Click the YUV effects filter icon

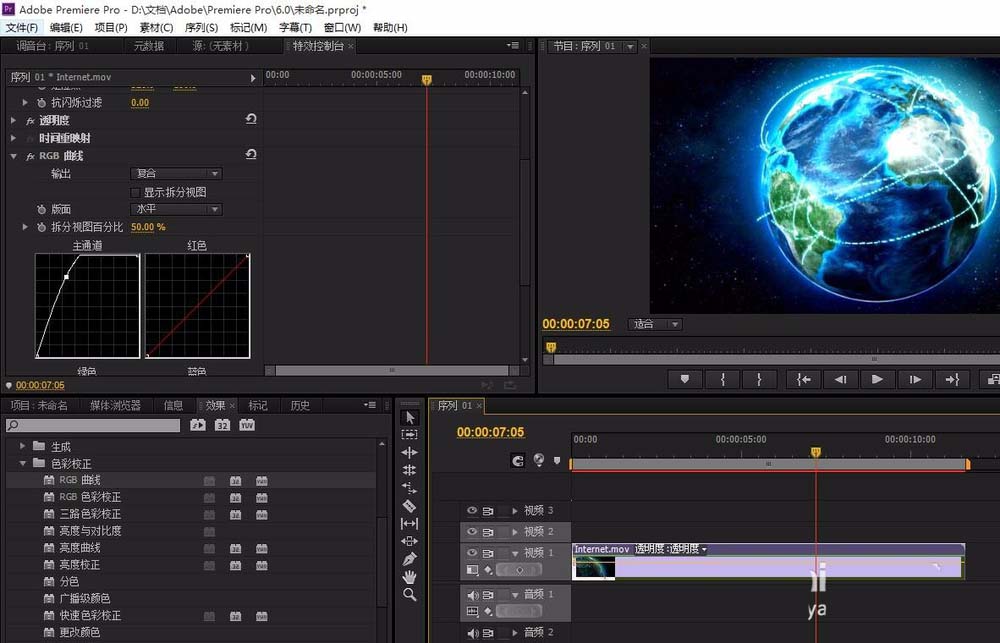click(247, 425)
